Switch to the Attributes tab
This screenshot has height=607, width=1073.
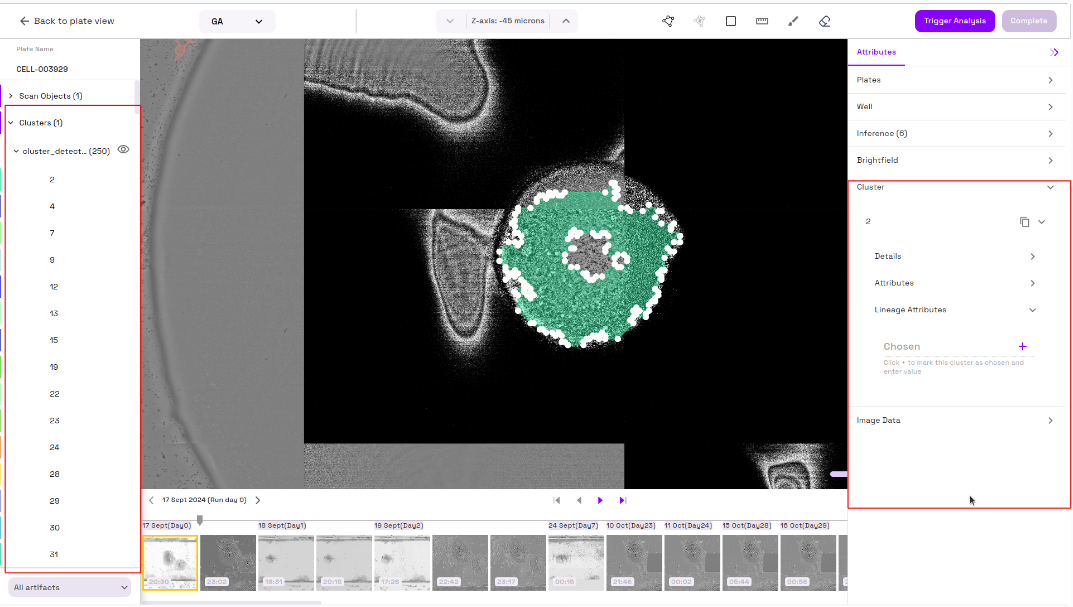[876, 52]
